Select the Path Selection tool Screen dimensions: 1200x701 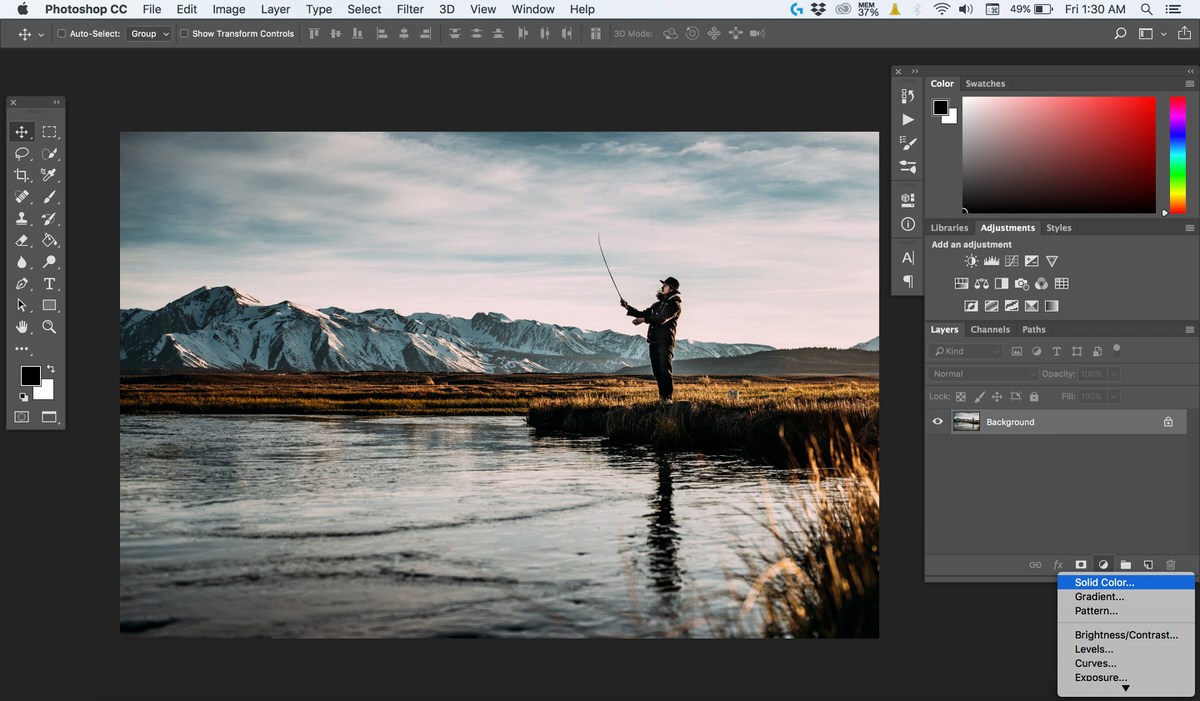point(21,305)
